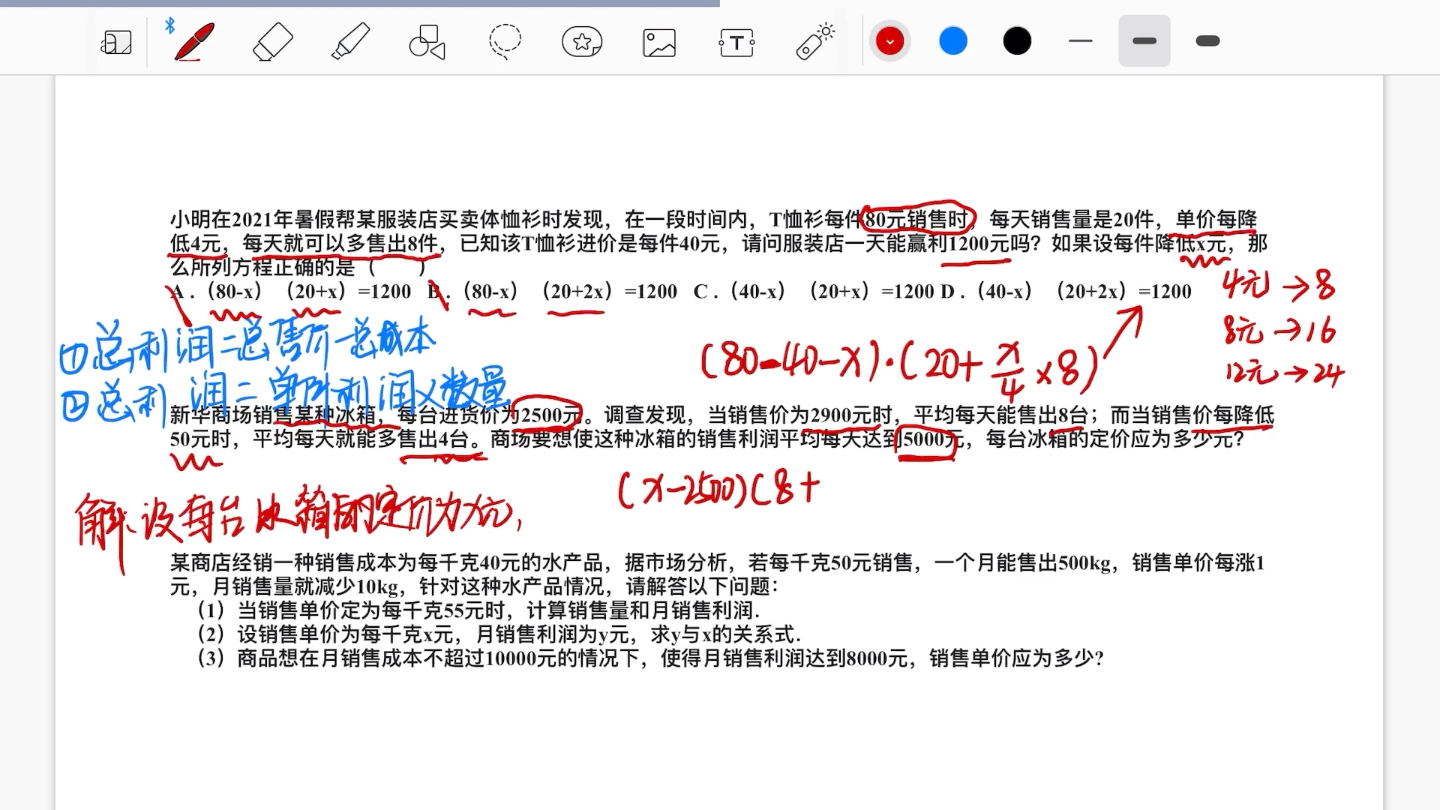Open the star Elements/stickers tool
1440x810 pixels.
581,41
